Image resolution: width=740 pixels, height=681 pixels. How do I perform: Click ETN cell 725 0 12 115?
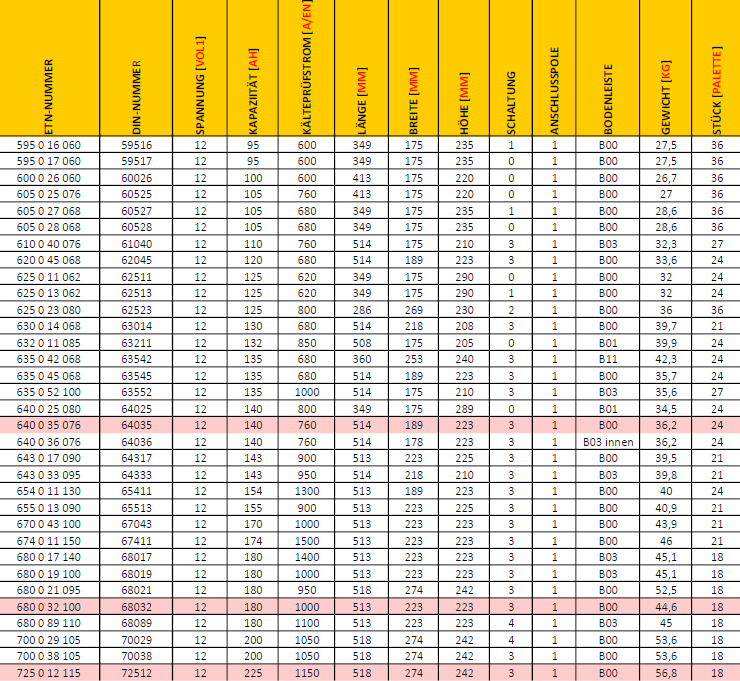[x=50, y=673]
